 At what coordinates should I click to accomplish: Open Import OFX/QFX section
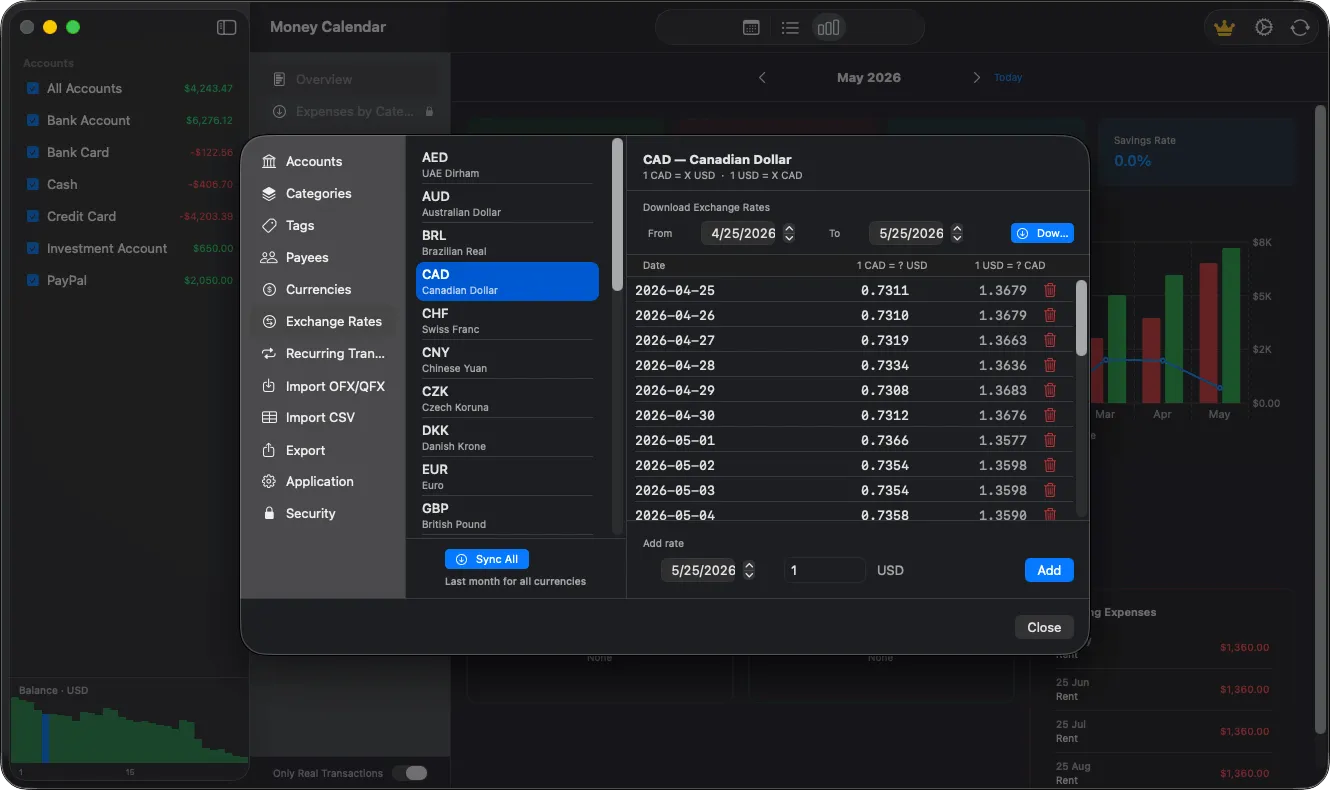(322, 386)
